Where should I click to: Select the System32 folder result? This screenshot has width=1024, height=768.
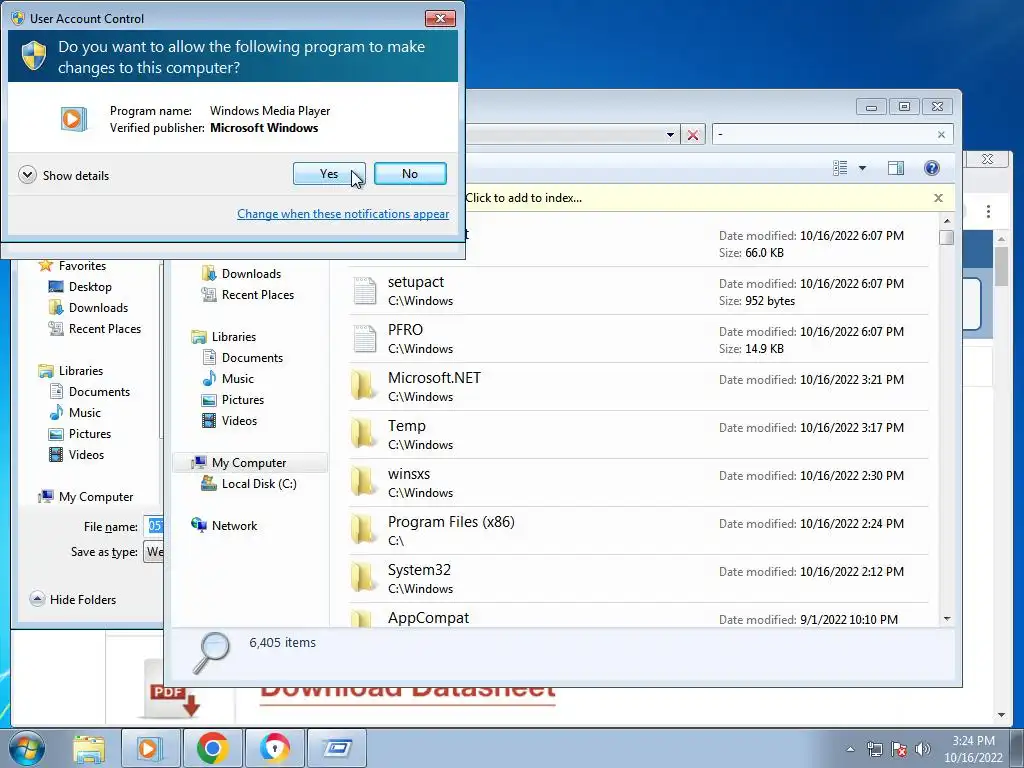(638, 579)
